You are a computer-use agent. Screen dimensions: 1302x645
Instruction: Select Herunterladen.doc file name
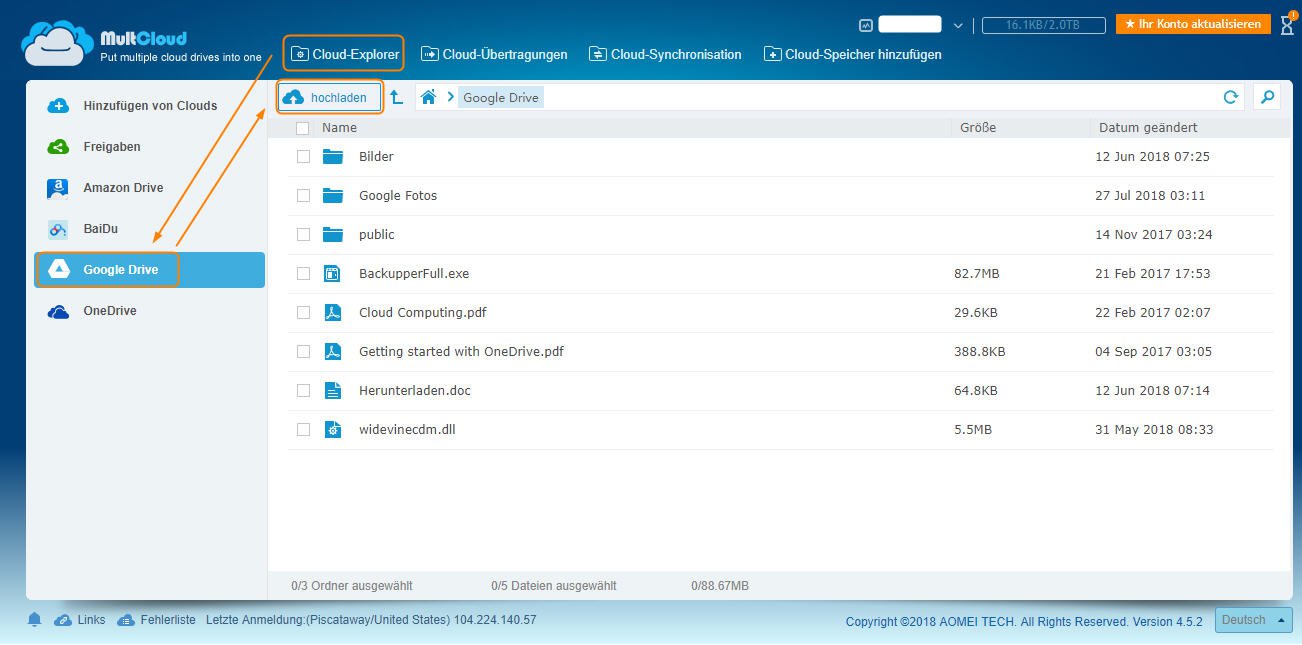point(415,390)
